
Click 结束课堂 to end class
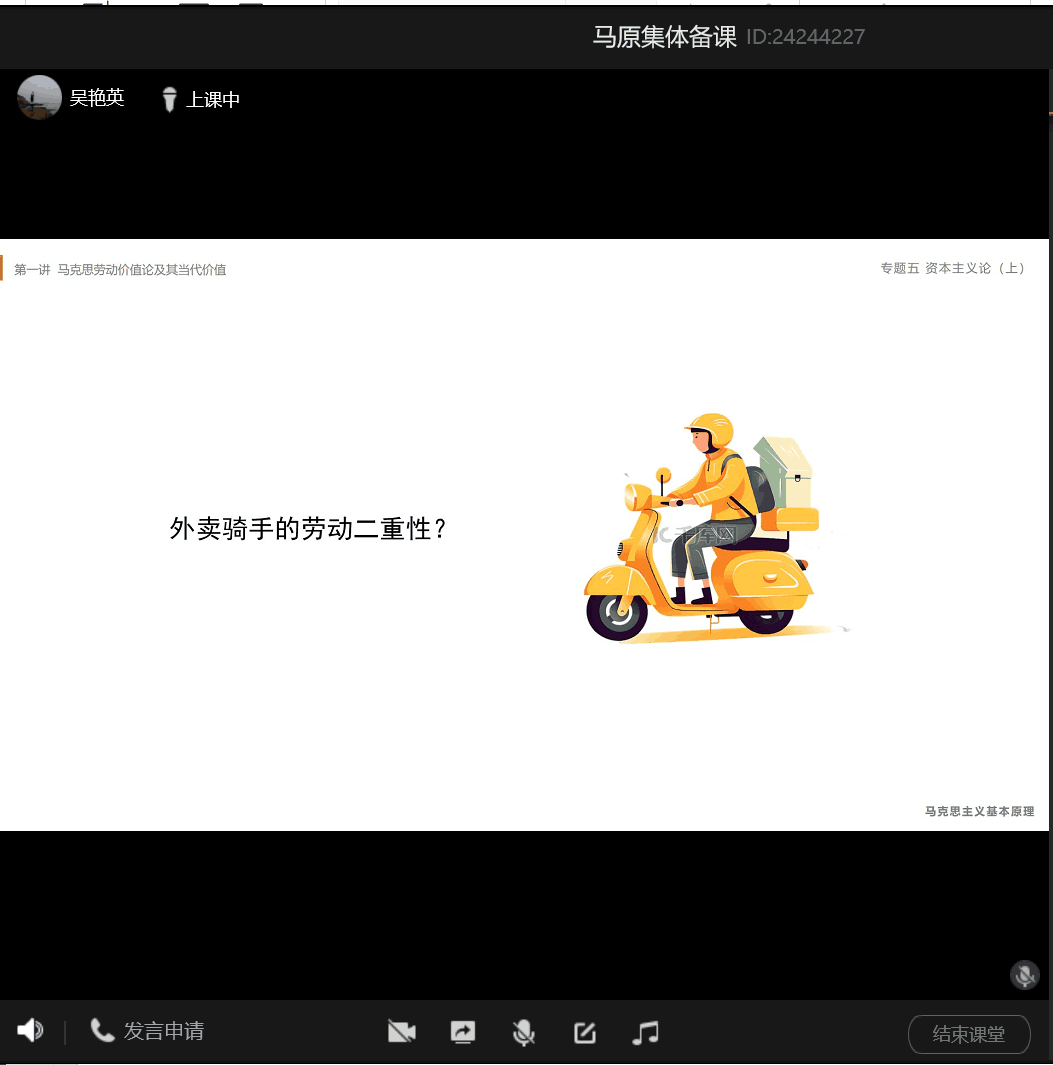point(969,1034)
